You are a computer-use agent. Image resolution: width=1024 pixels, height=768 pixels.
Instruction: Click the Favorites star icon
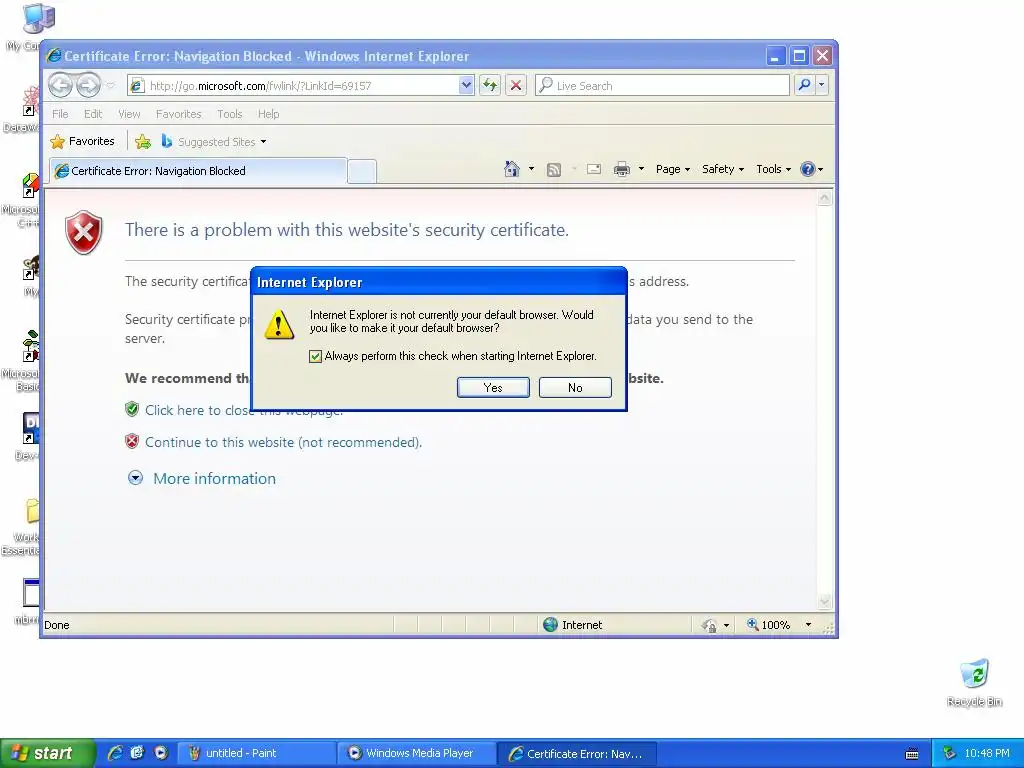click(57, 142)
